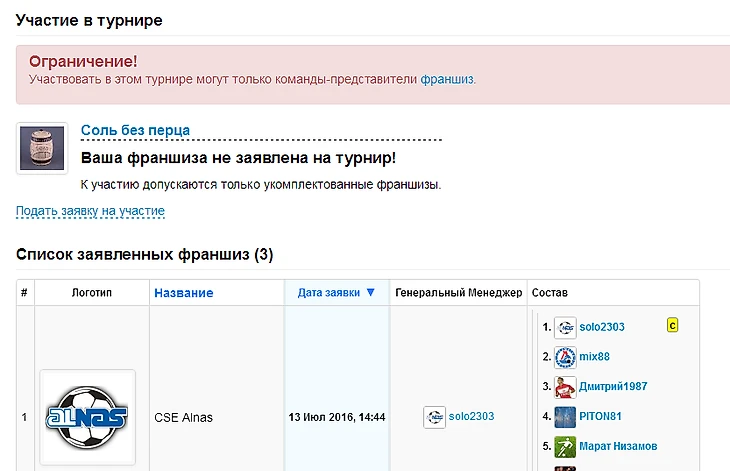Open Дмитрий1987 player profile link
The height and width of the screenshot is (471, 730).
[x=615, y=387]
